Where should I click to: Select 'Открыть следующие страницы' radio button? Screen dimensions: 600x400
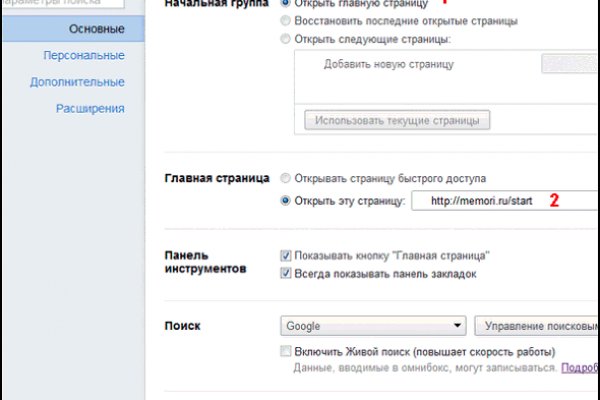(287, 39)
